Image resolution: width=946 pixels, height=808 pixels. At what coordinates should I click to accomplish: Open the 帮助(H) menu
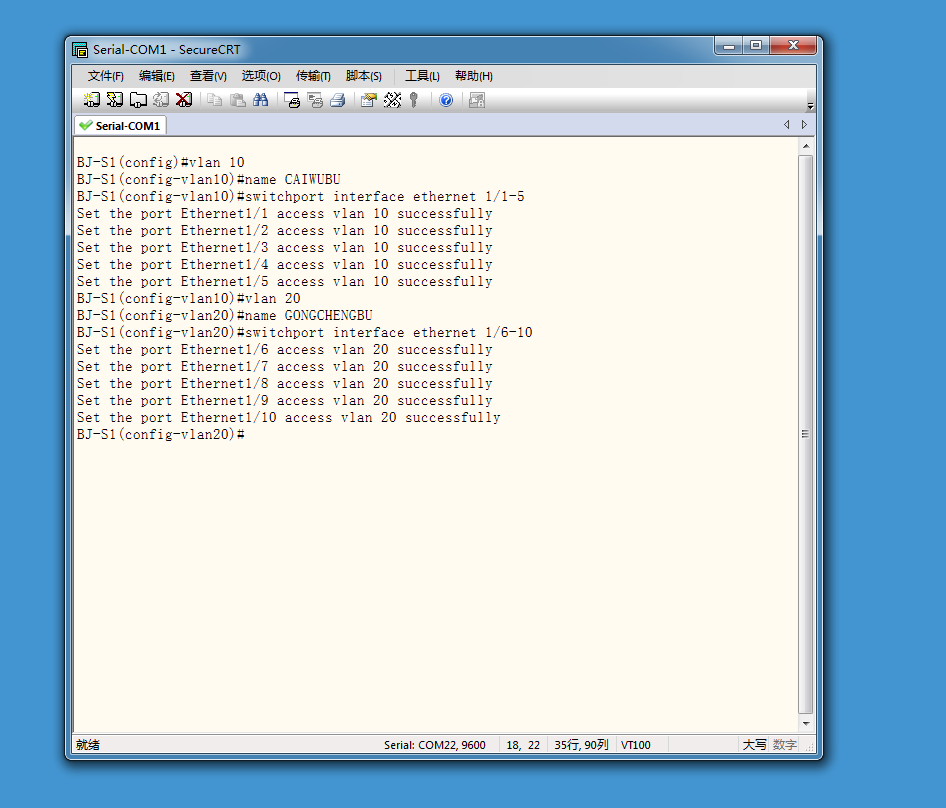pyautogui.click(x=474, y=76)
